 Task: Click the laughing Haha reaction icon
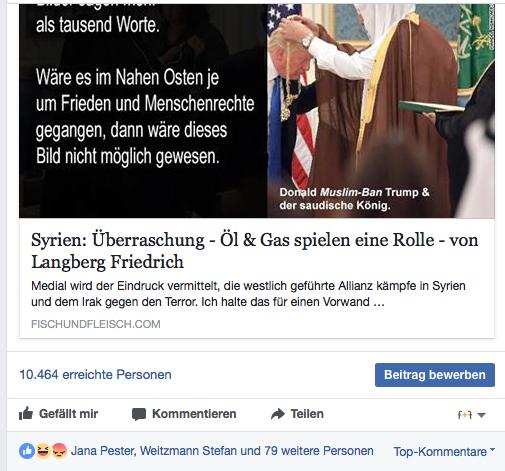pos(43,451)
